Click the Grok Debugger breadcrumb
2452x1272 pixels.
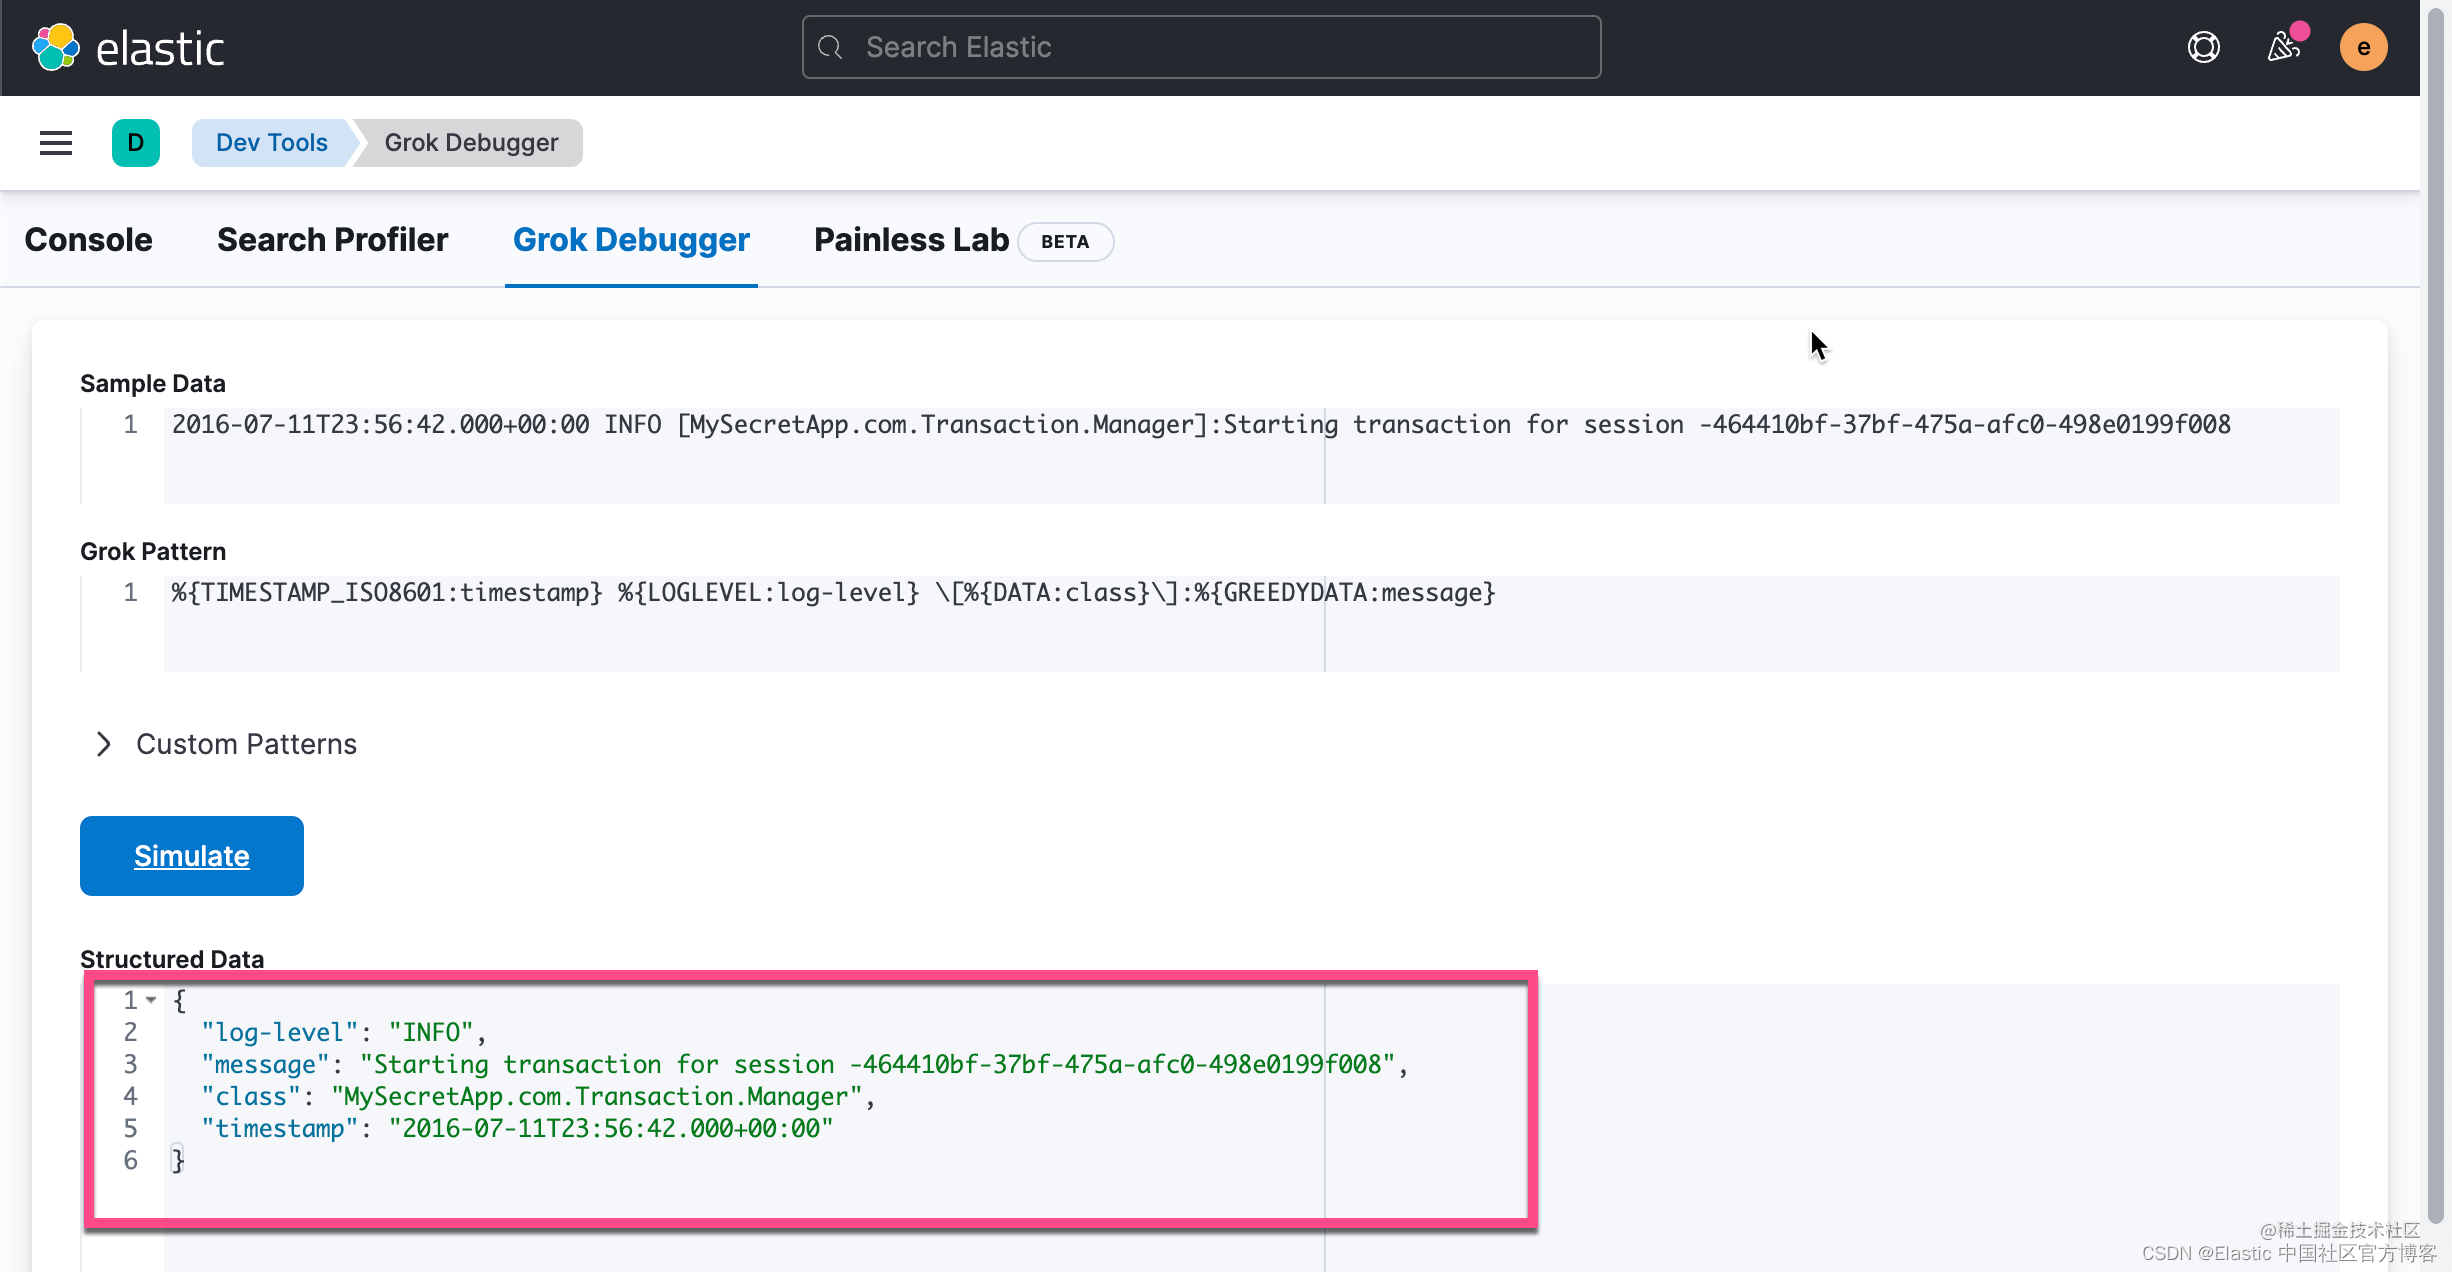(471, 143)
